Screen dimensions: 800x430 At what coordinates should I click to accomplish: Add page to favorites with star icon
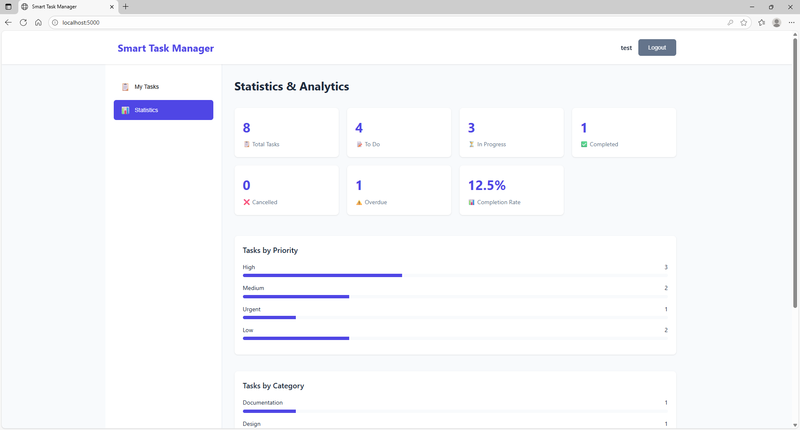click(744, 22)
